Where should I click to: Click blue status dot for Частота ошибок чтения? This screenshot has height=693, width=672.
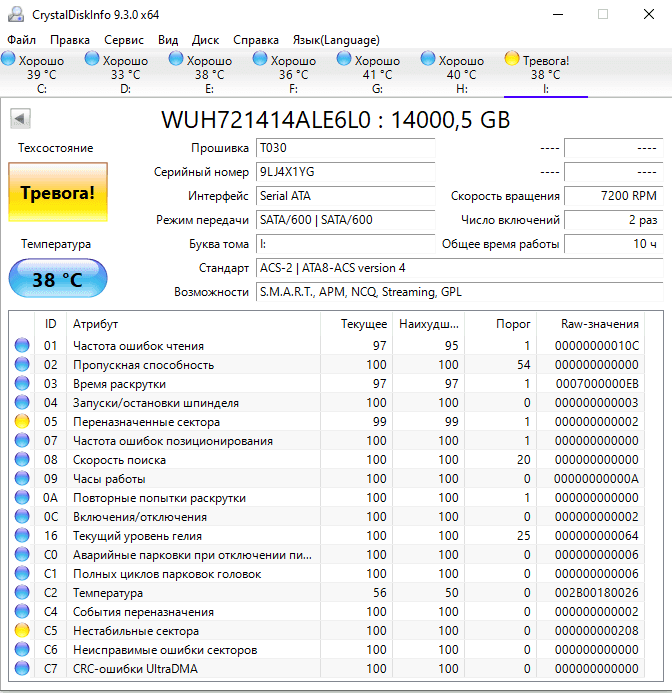tap(22, 346)
